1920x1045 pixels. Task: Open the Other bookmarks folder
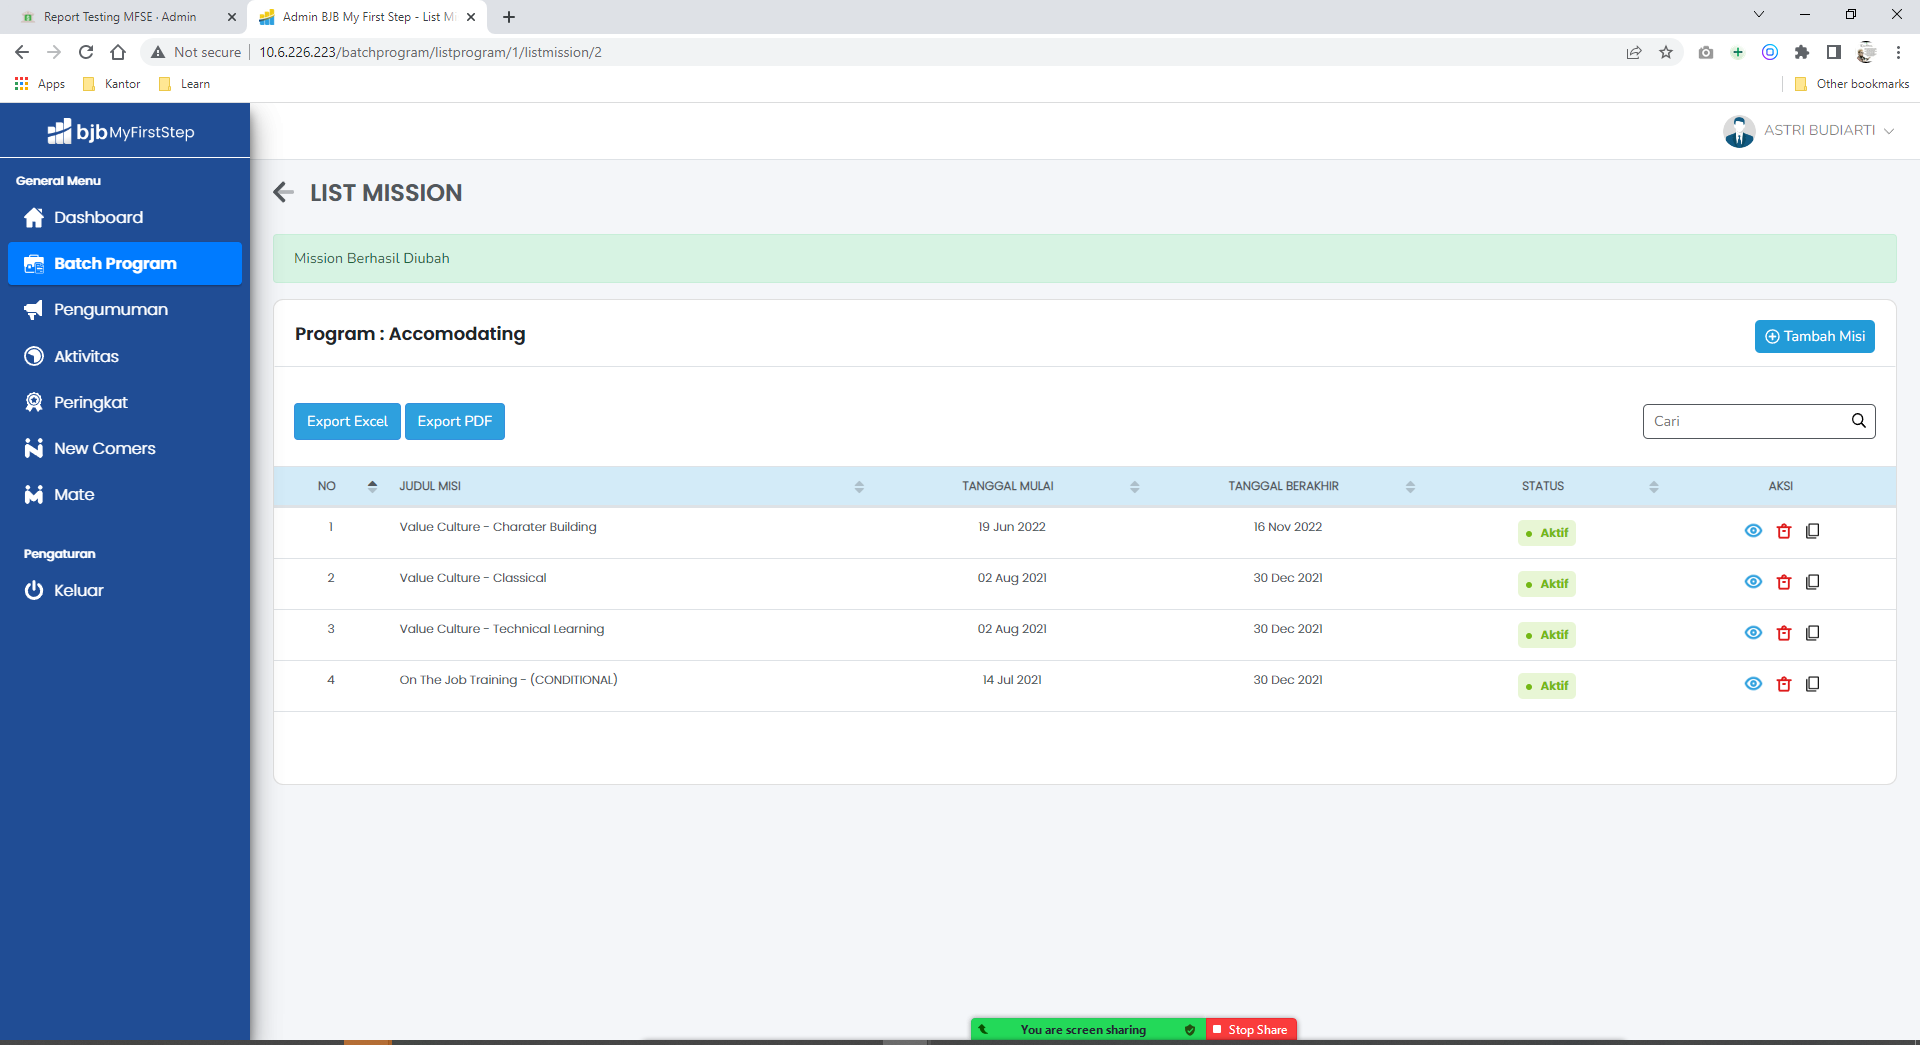click(1852, 84)
